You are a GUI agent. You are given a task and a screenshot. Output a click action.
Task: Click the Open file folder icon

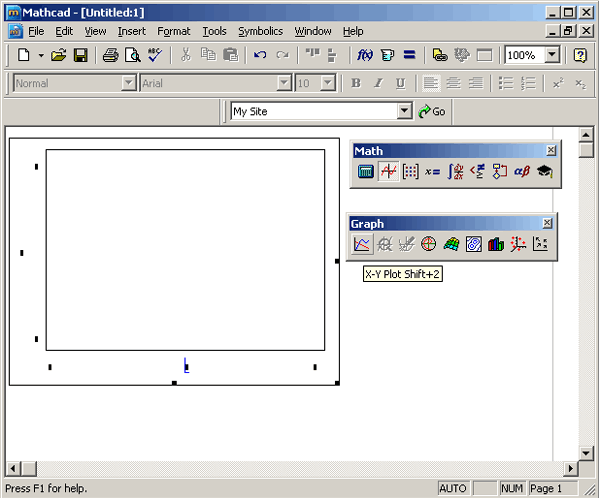tap(58, 55)
